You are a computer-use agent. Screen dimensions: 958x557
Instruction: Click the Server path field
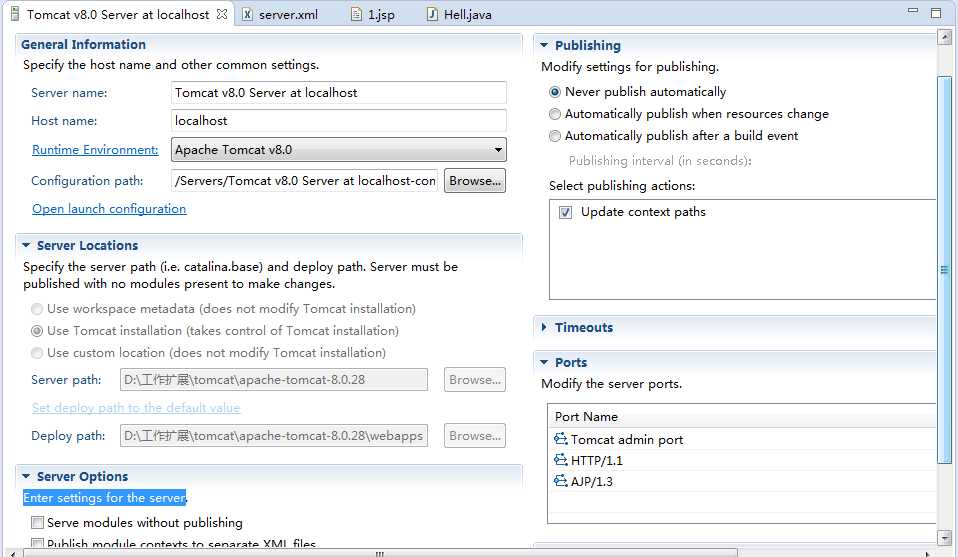[x=274, y=380]
